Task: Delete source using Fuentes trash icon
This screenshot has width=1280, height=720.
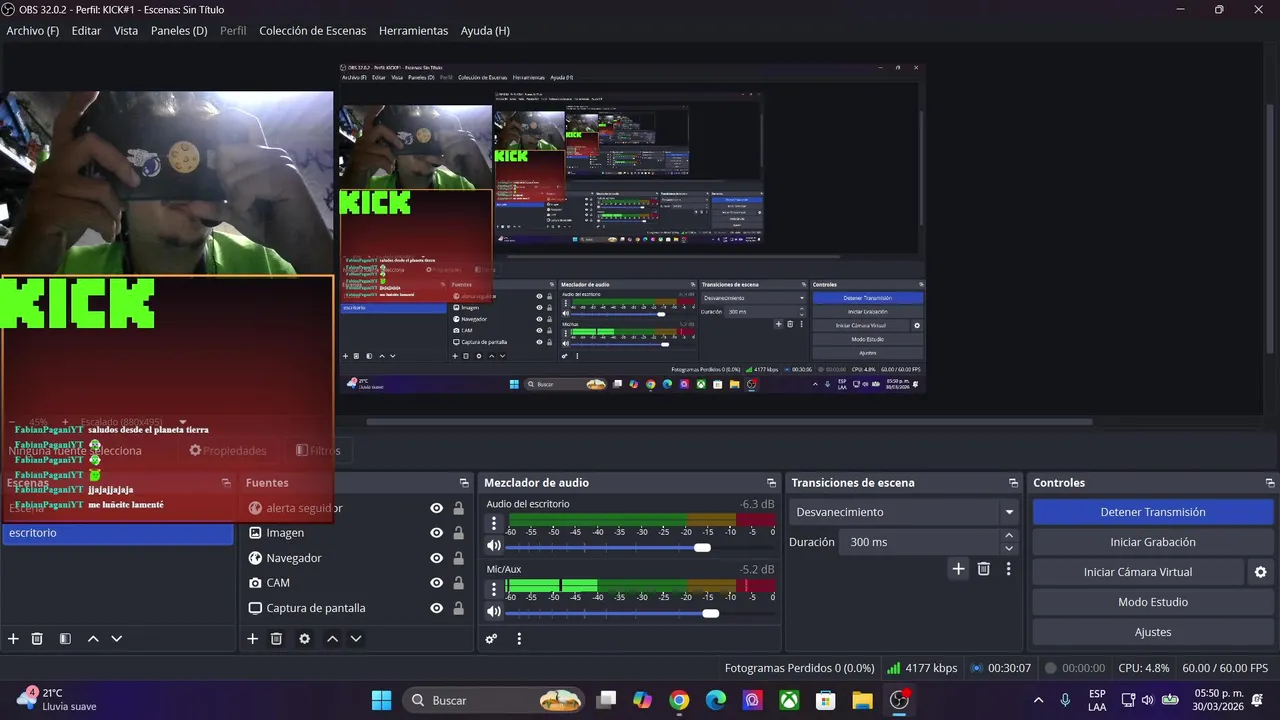Action: [277, 639]
